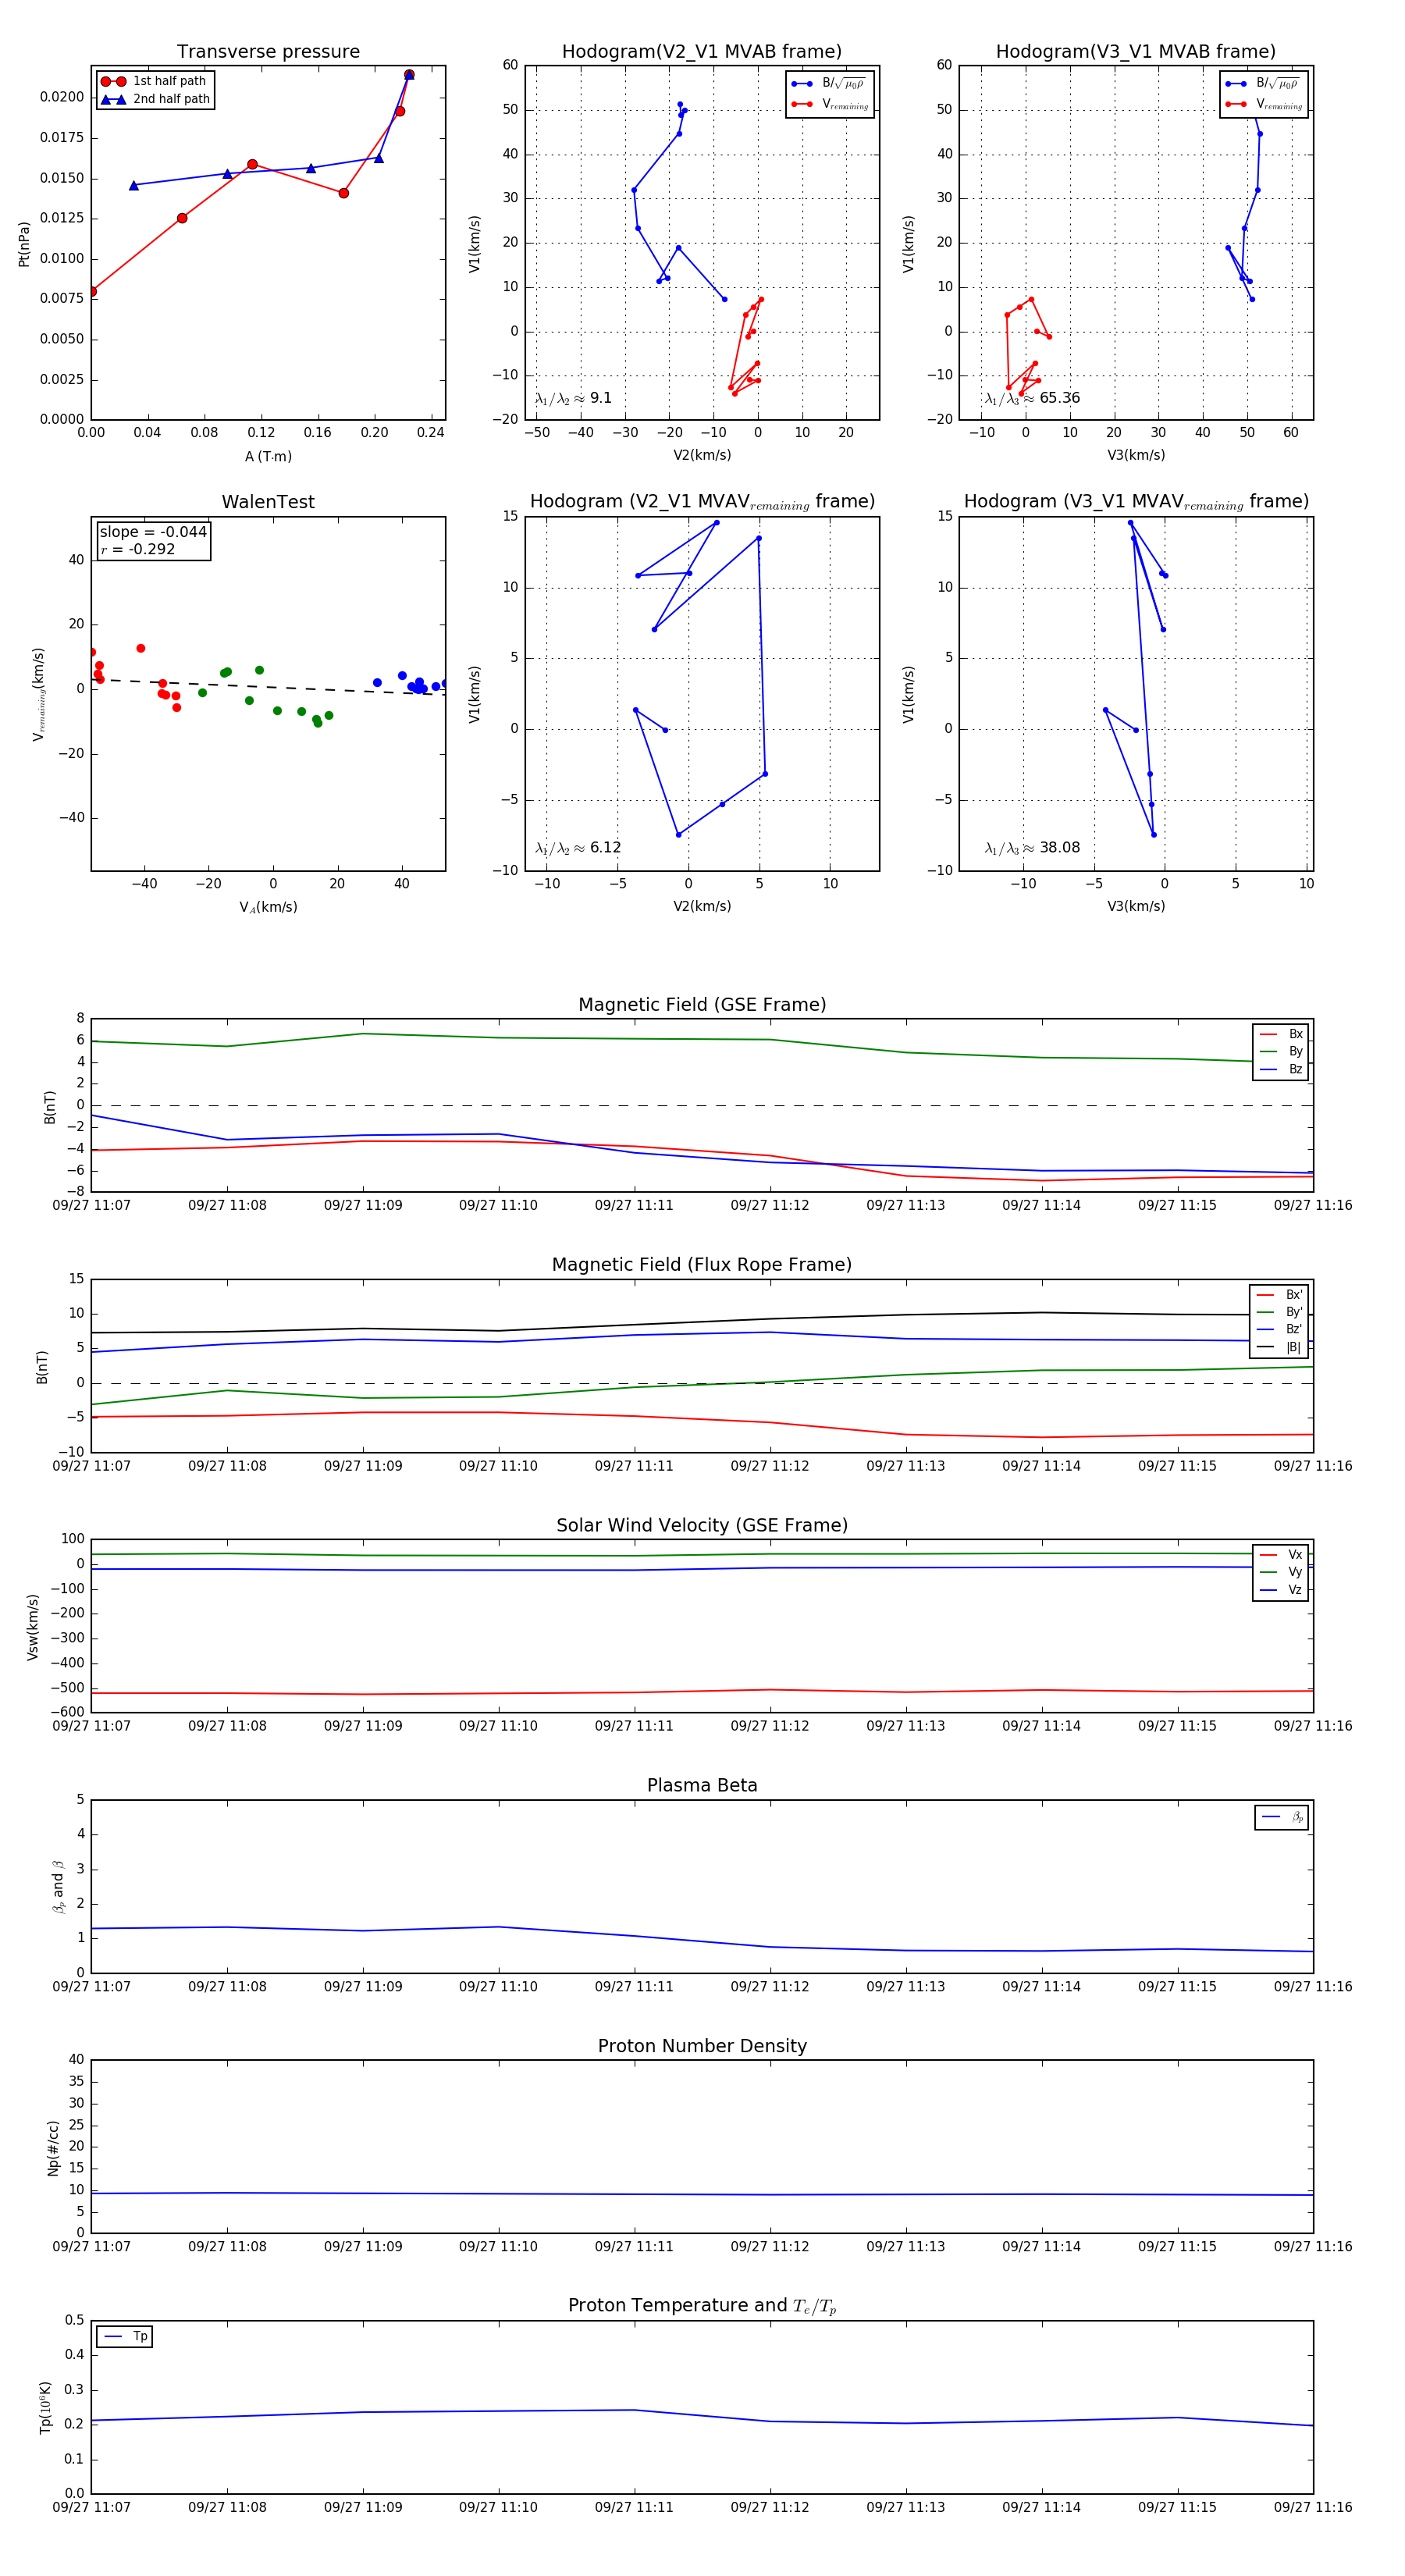Select the Bz' legend entry
The height and width of the screenshot is (2576, 1405).
(1280, 1330)
